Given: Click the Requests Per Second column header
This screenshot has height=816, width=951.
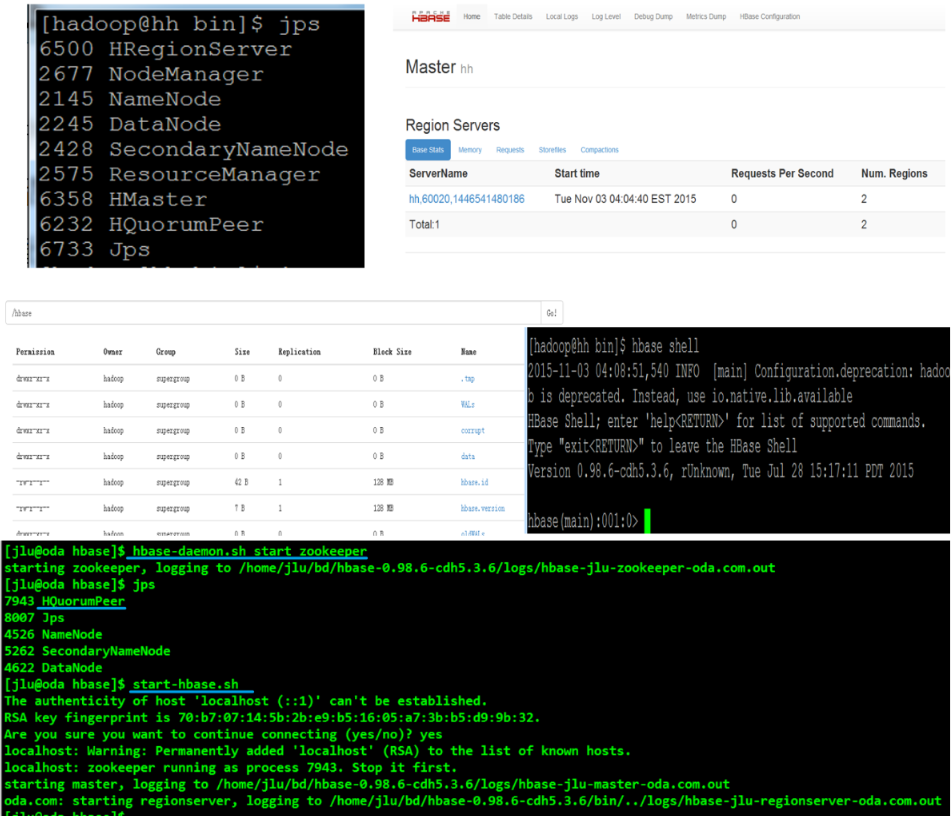Looking at the screenshot, I should [x=782, y=174].
